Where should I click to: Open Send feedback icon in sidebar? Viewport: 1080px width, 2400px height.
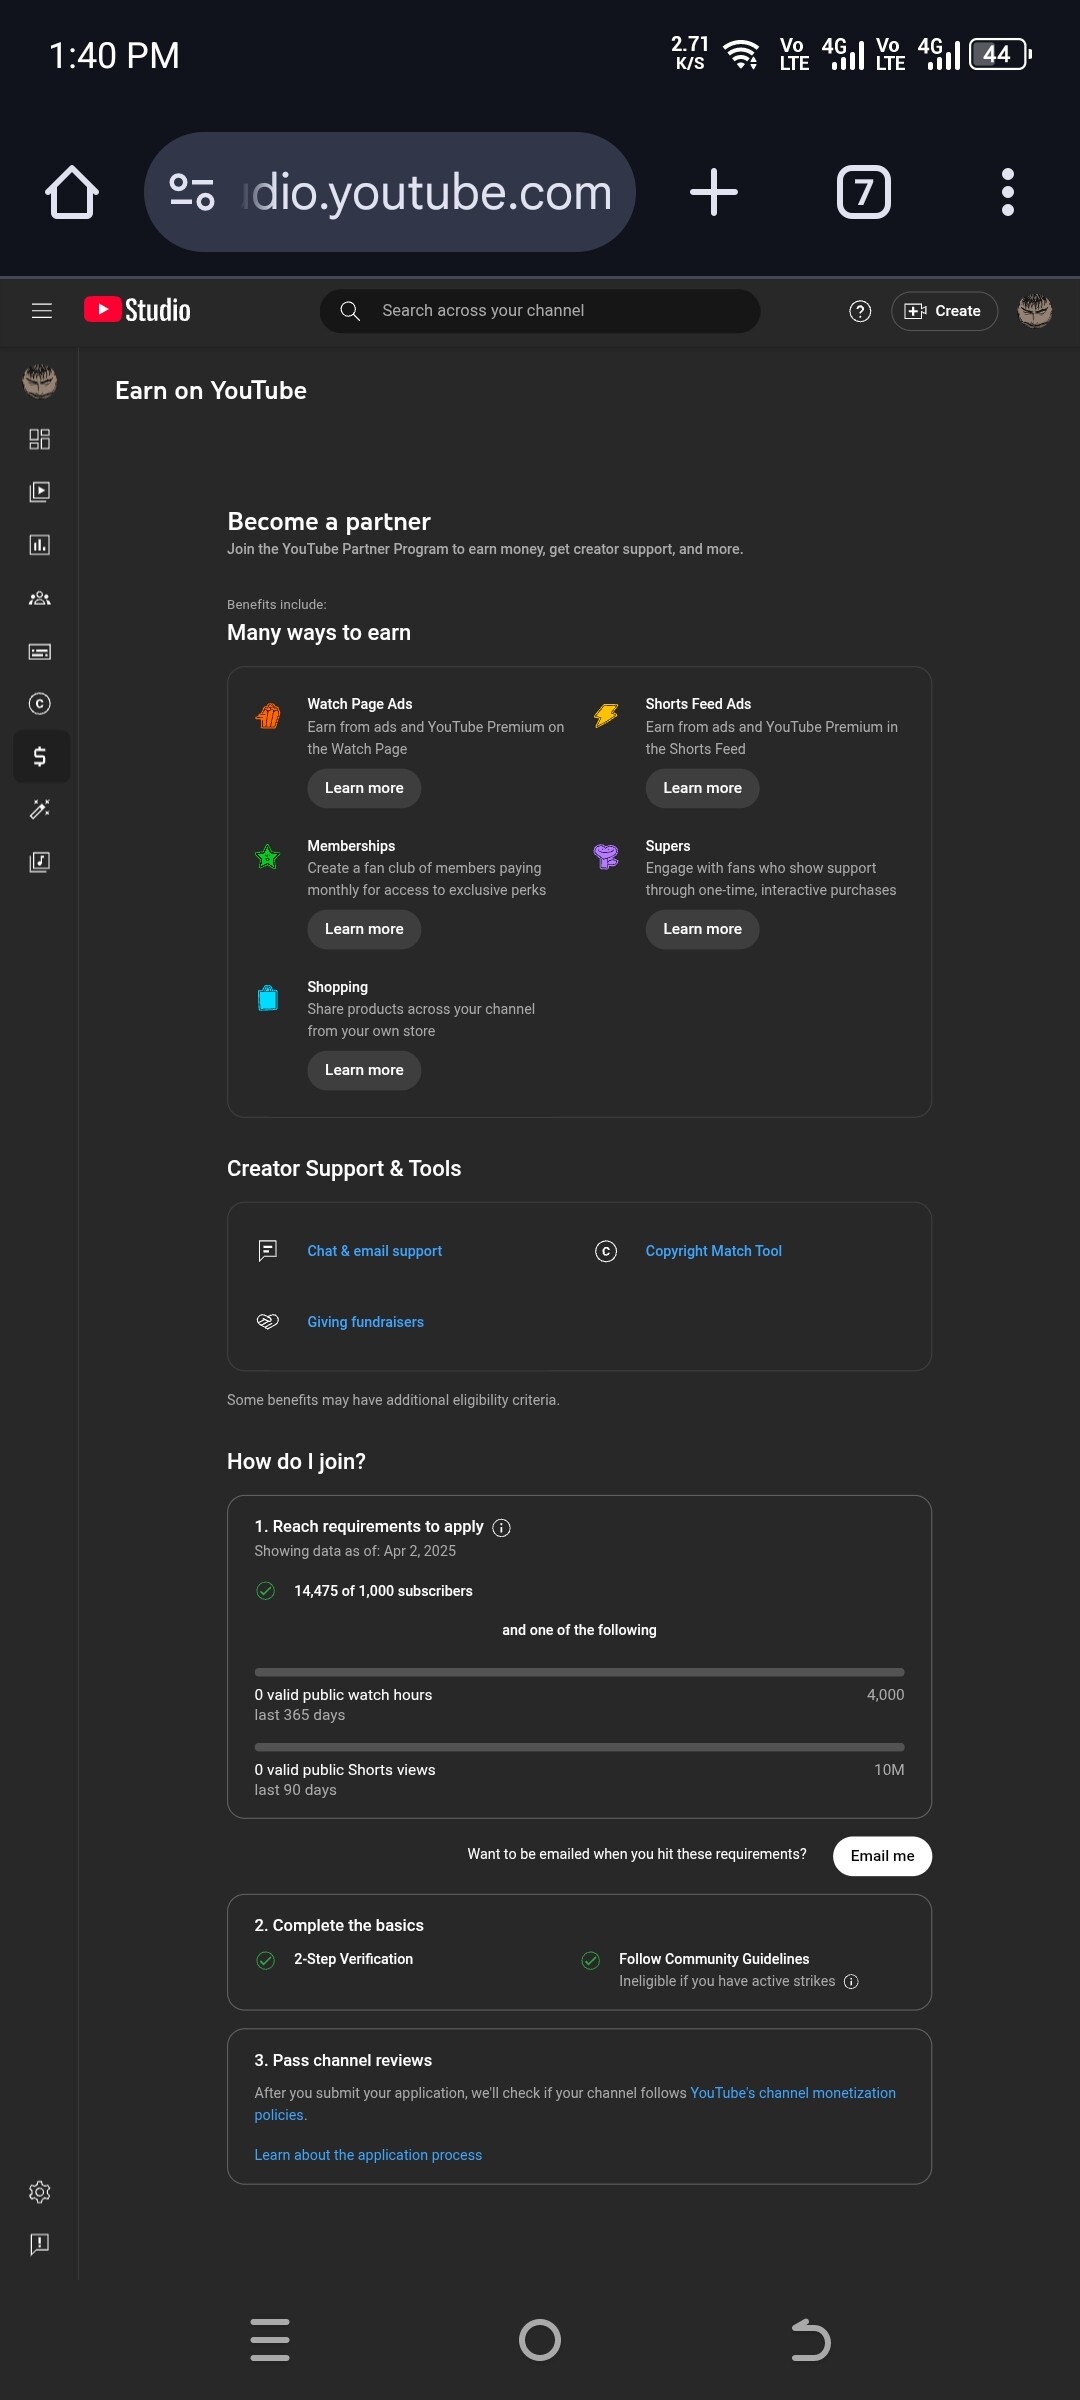tap(40, 2244)
